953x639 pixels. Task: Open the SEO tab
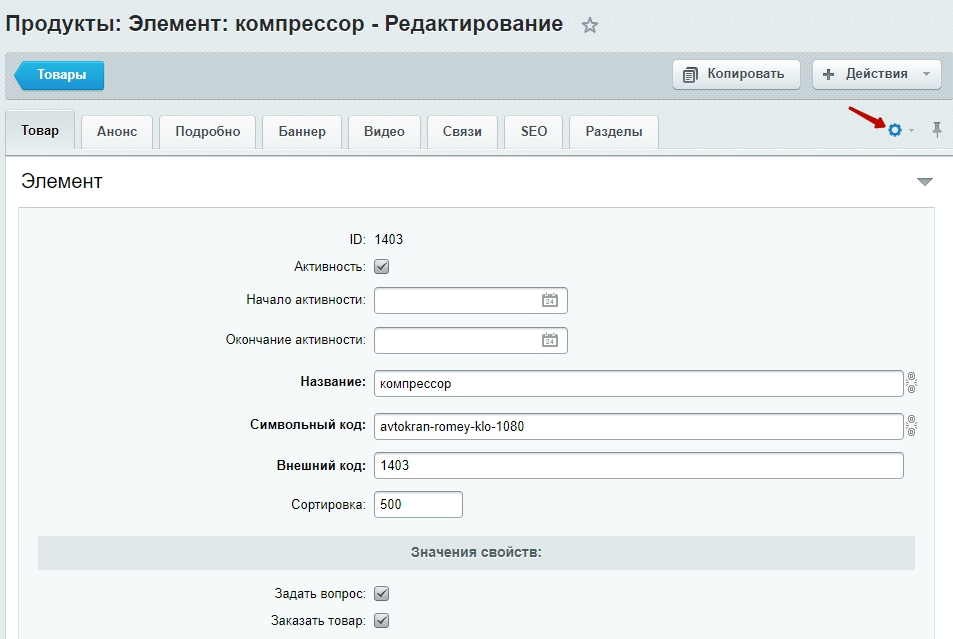coord(534,131)
